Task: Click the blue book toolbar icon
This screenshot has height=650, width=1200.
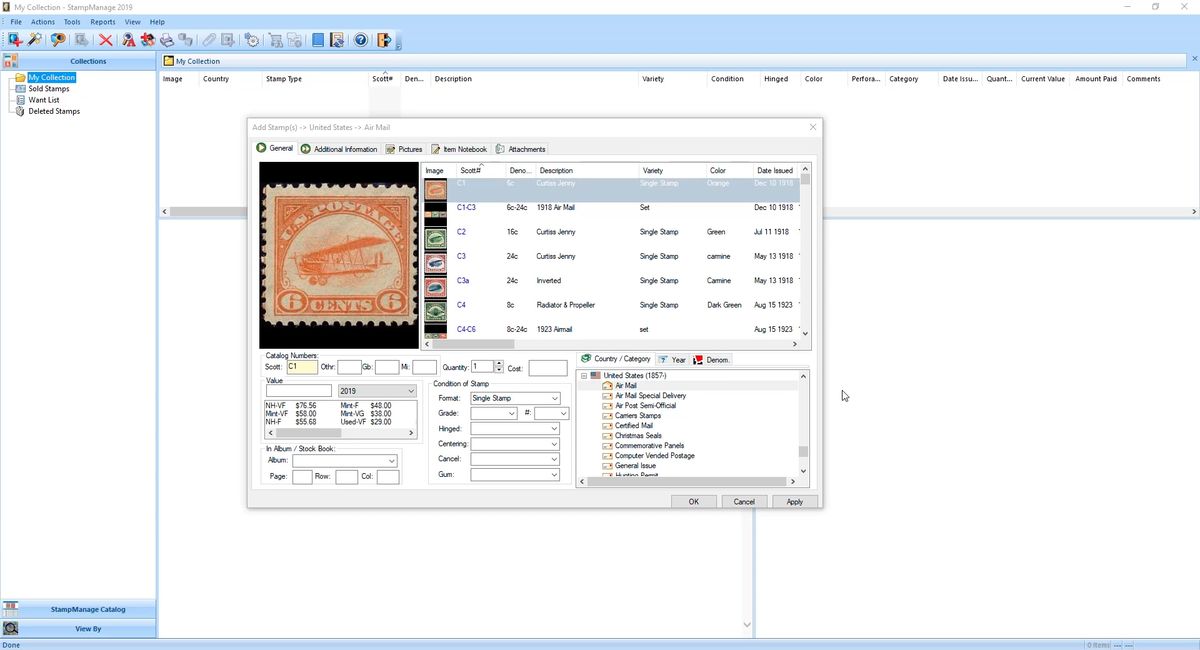Action: [x=318, y=40]
